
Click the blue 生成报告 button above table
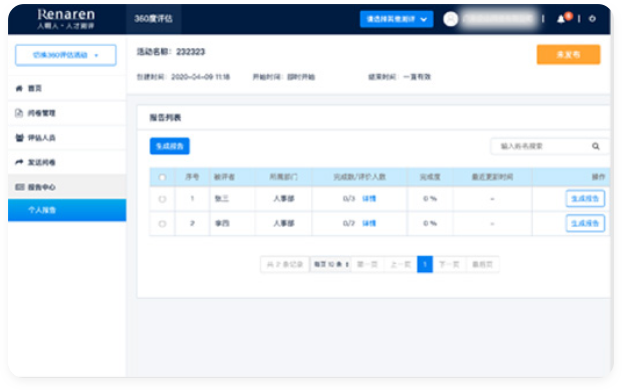169,146
